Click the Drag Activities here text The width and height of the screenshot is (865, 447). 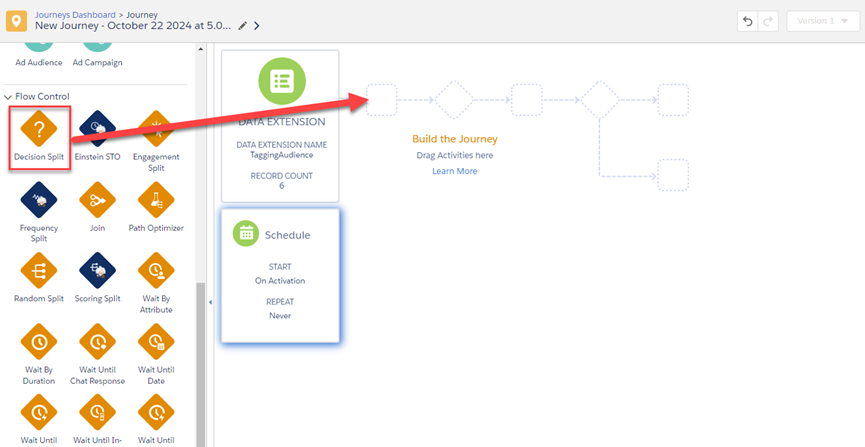coord(455,155)
